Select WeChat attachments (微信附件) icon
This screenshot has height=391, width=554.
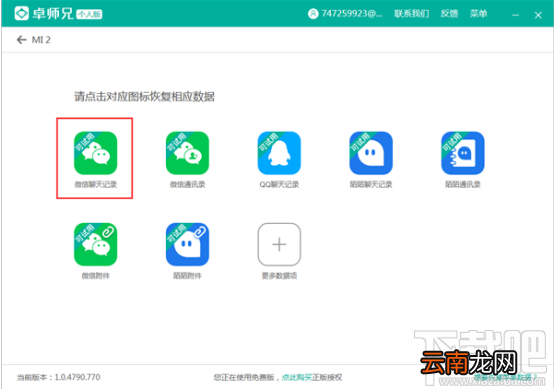(x=95, y=244)
